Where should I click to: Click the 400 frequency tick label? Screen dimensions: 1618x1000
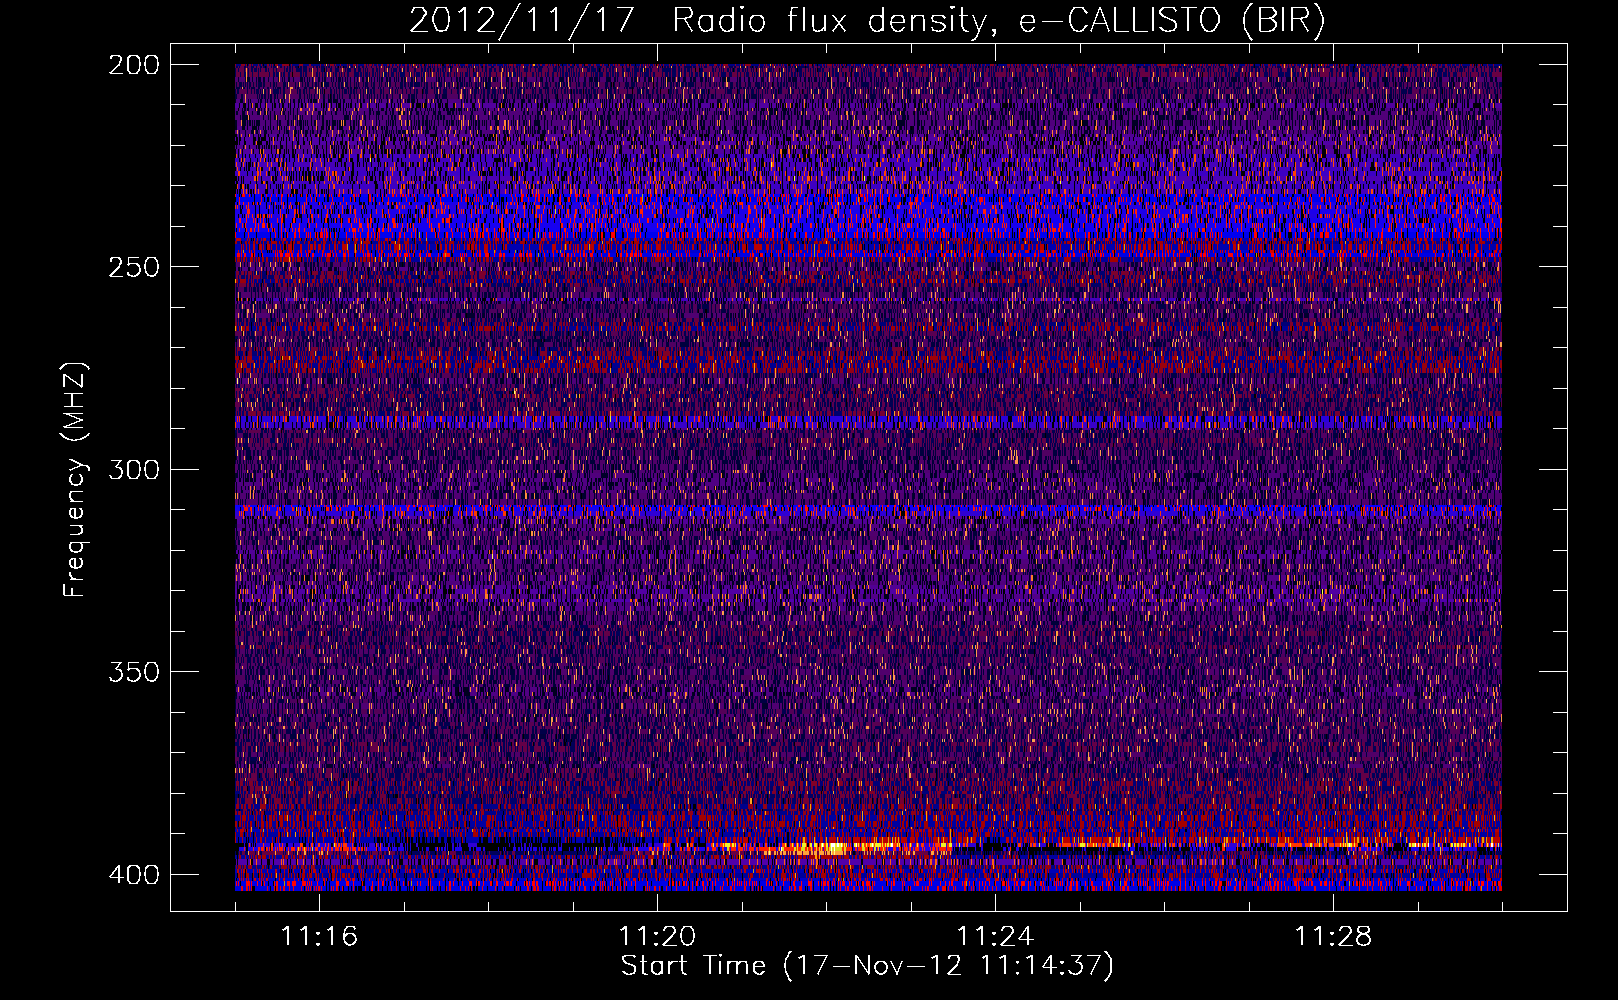point(133,874)
